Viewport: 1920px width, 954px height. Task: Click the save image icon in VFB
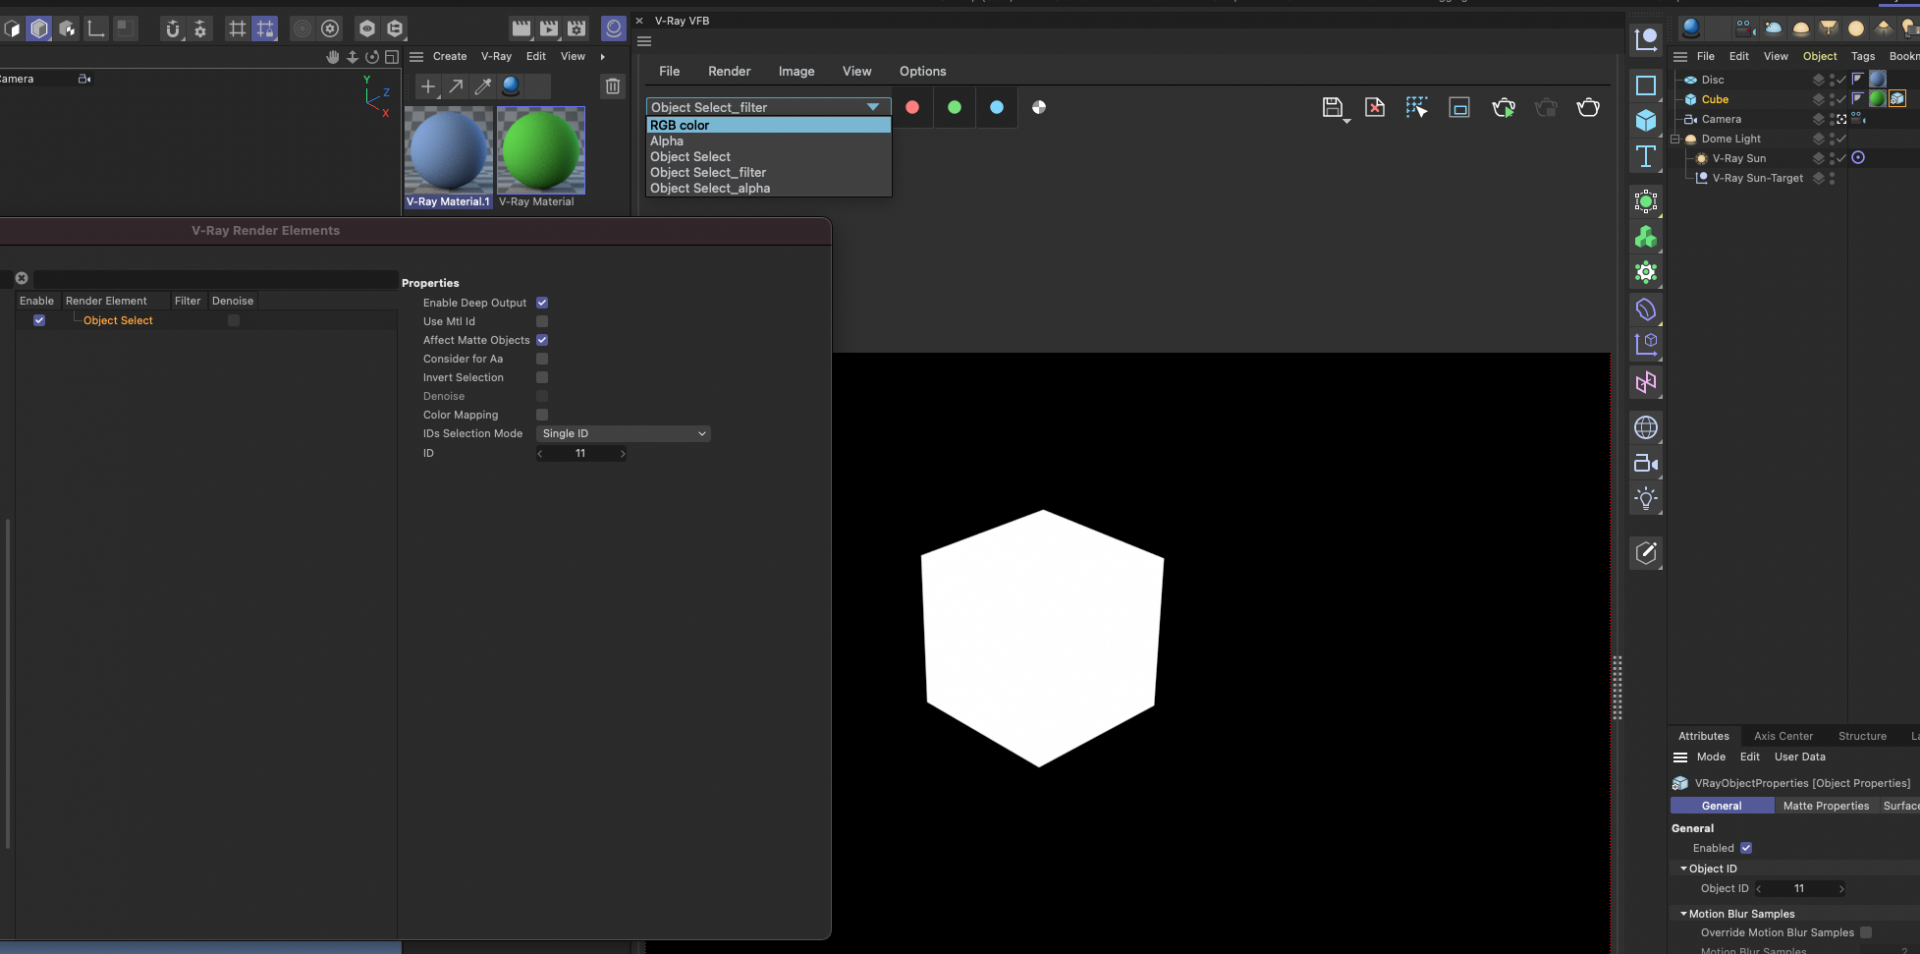click(1332, 108)
